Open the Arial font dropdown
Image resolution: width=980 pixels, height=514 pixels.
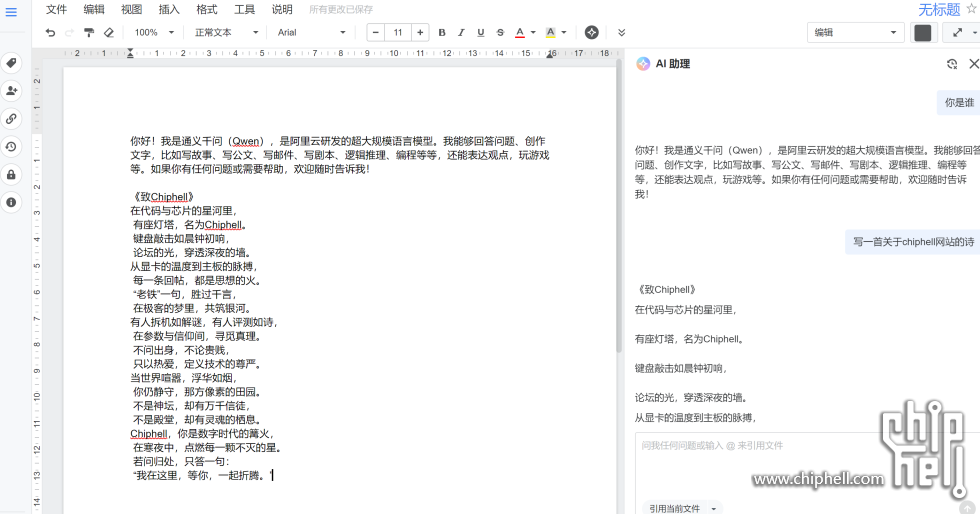coord(311,33)
